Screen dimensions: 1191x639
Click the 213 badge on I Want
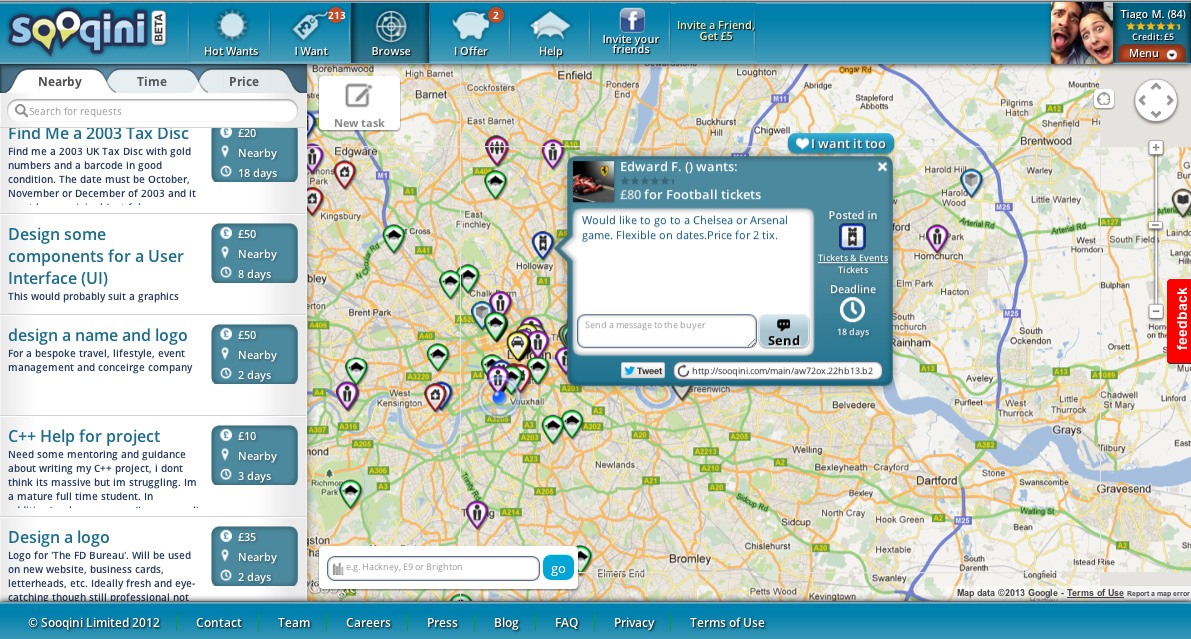pyautogui.click(x=336, y=15)
